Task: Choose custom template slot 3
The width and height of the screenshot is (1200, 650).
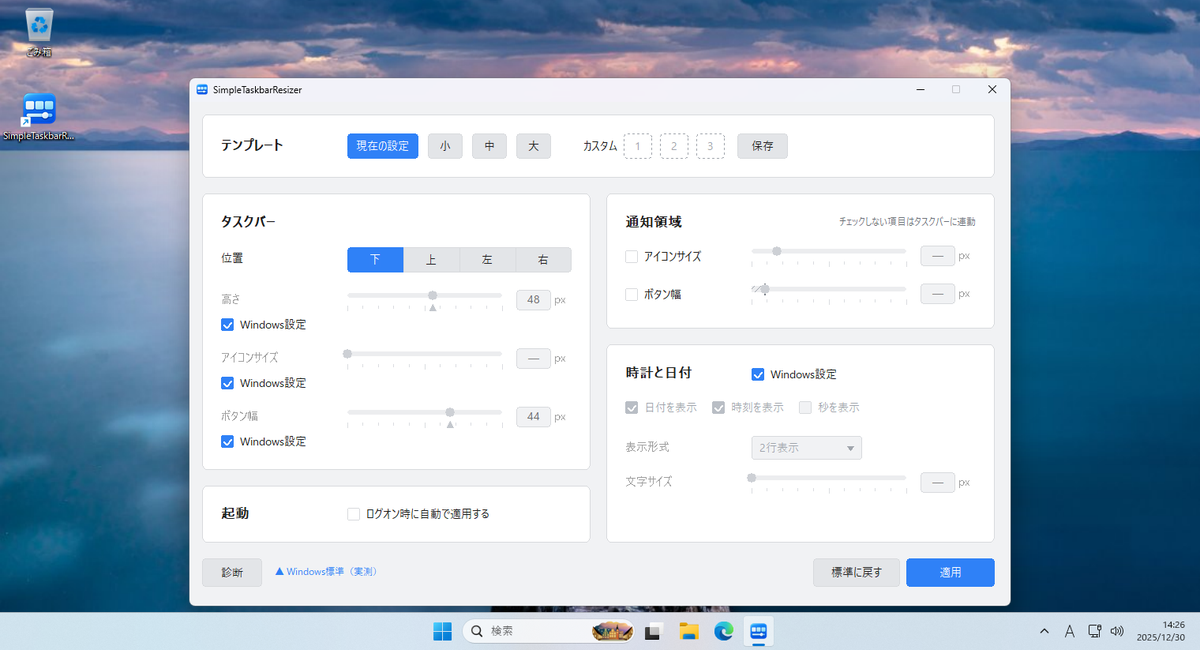Action: click(x=710, y=146)
